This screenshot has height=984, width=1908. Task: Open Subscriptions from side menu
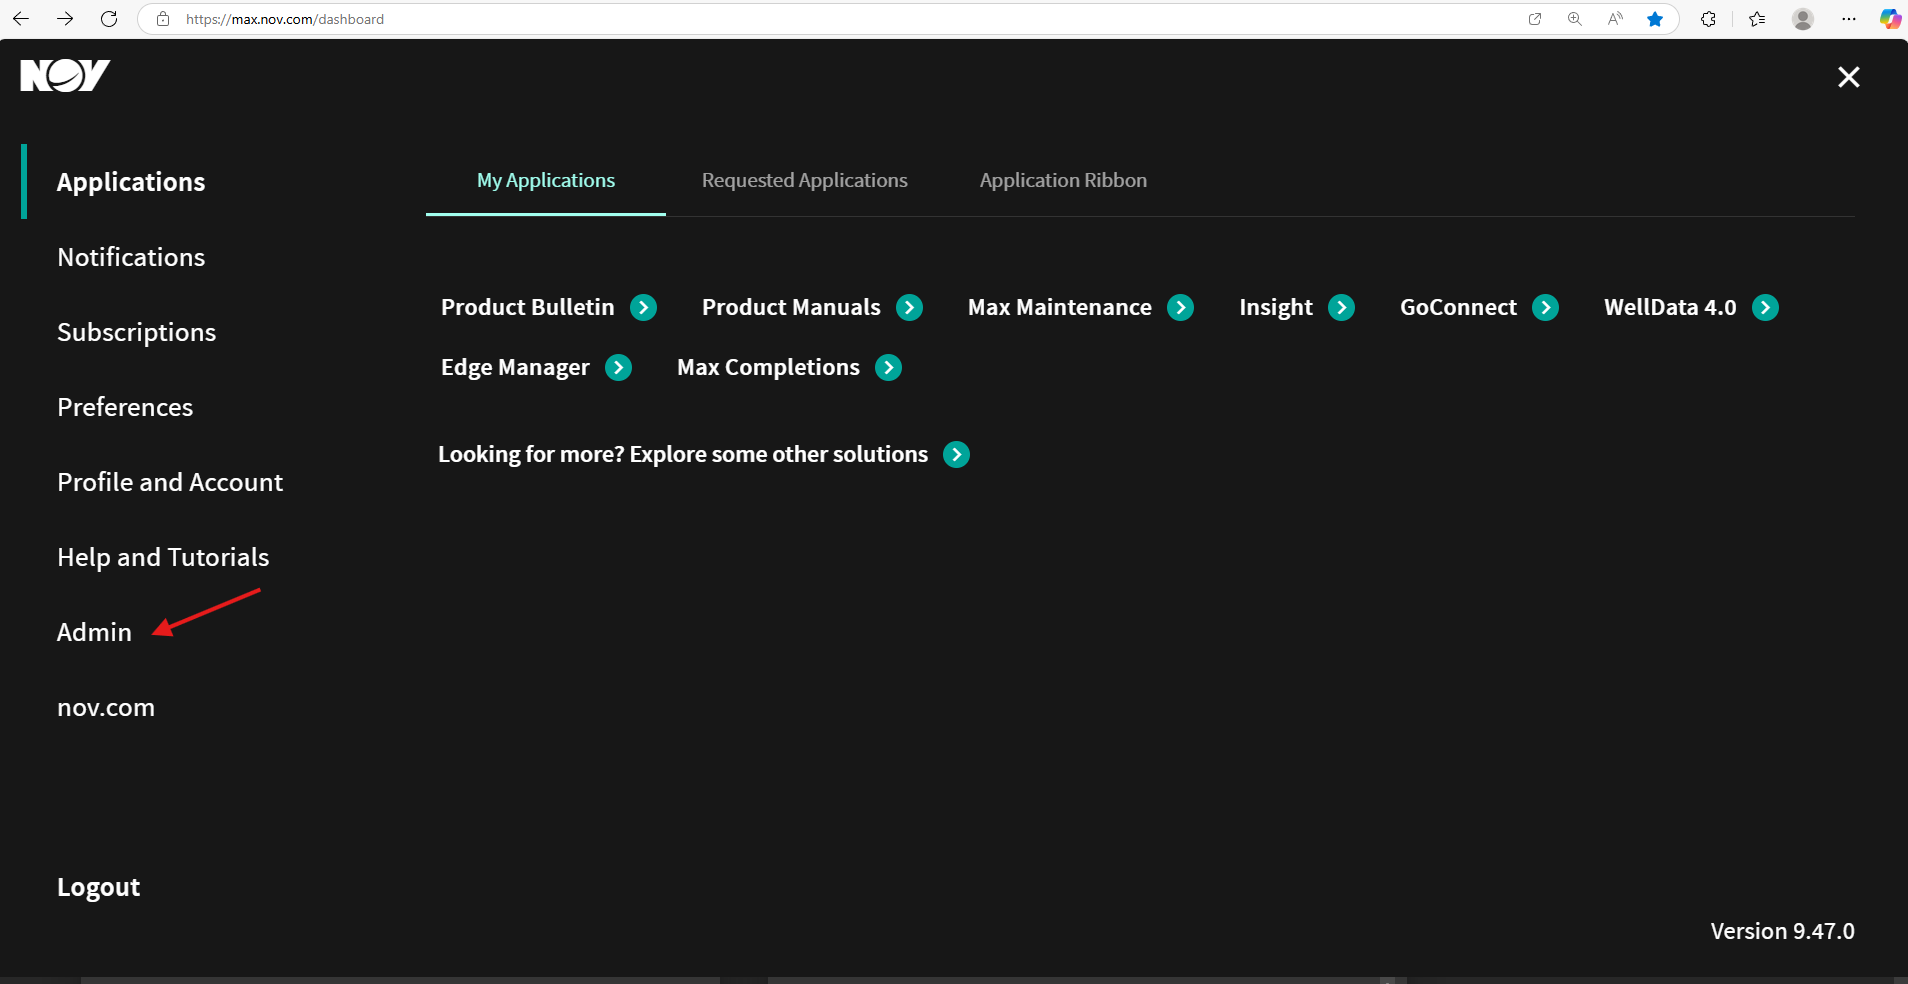[x=137, y=333]
